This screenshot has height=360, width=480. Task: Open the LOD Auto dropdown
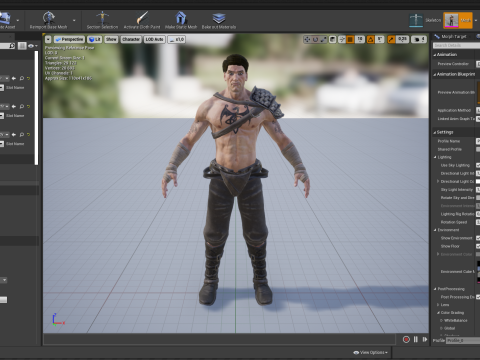(154, 39)
